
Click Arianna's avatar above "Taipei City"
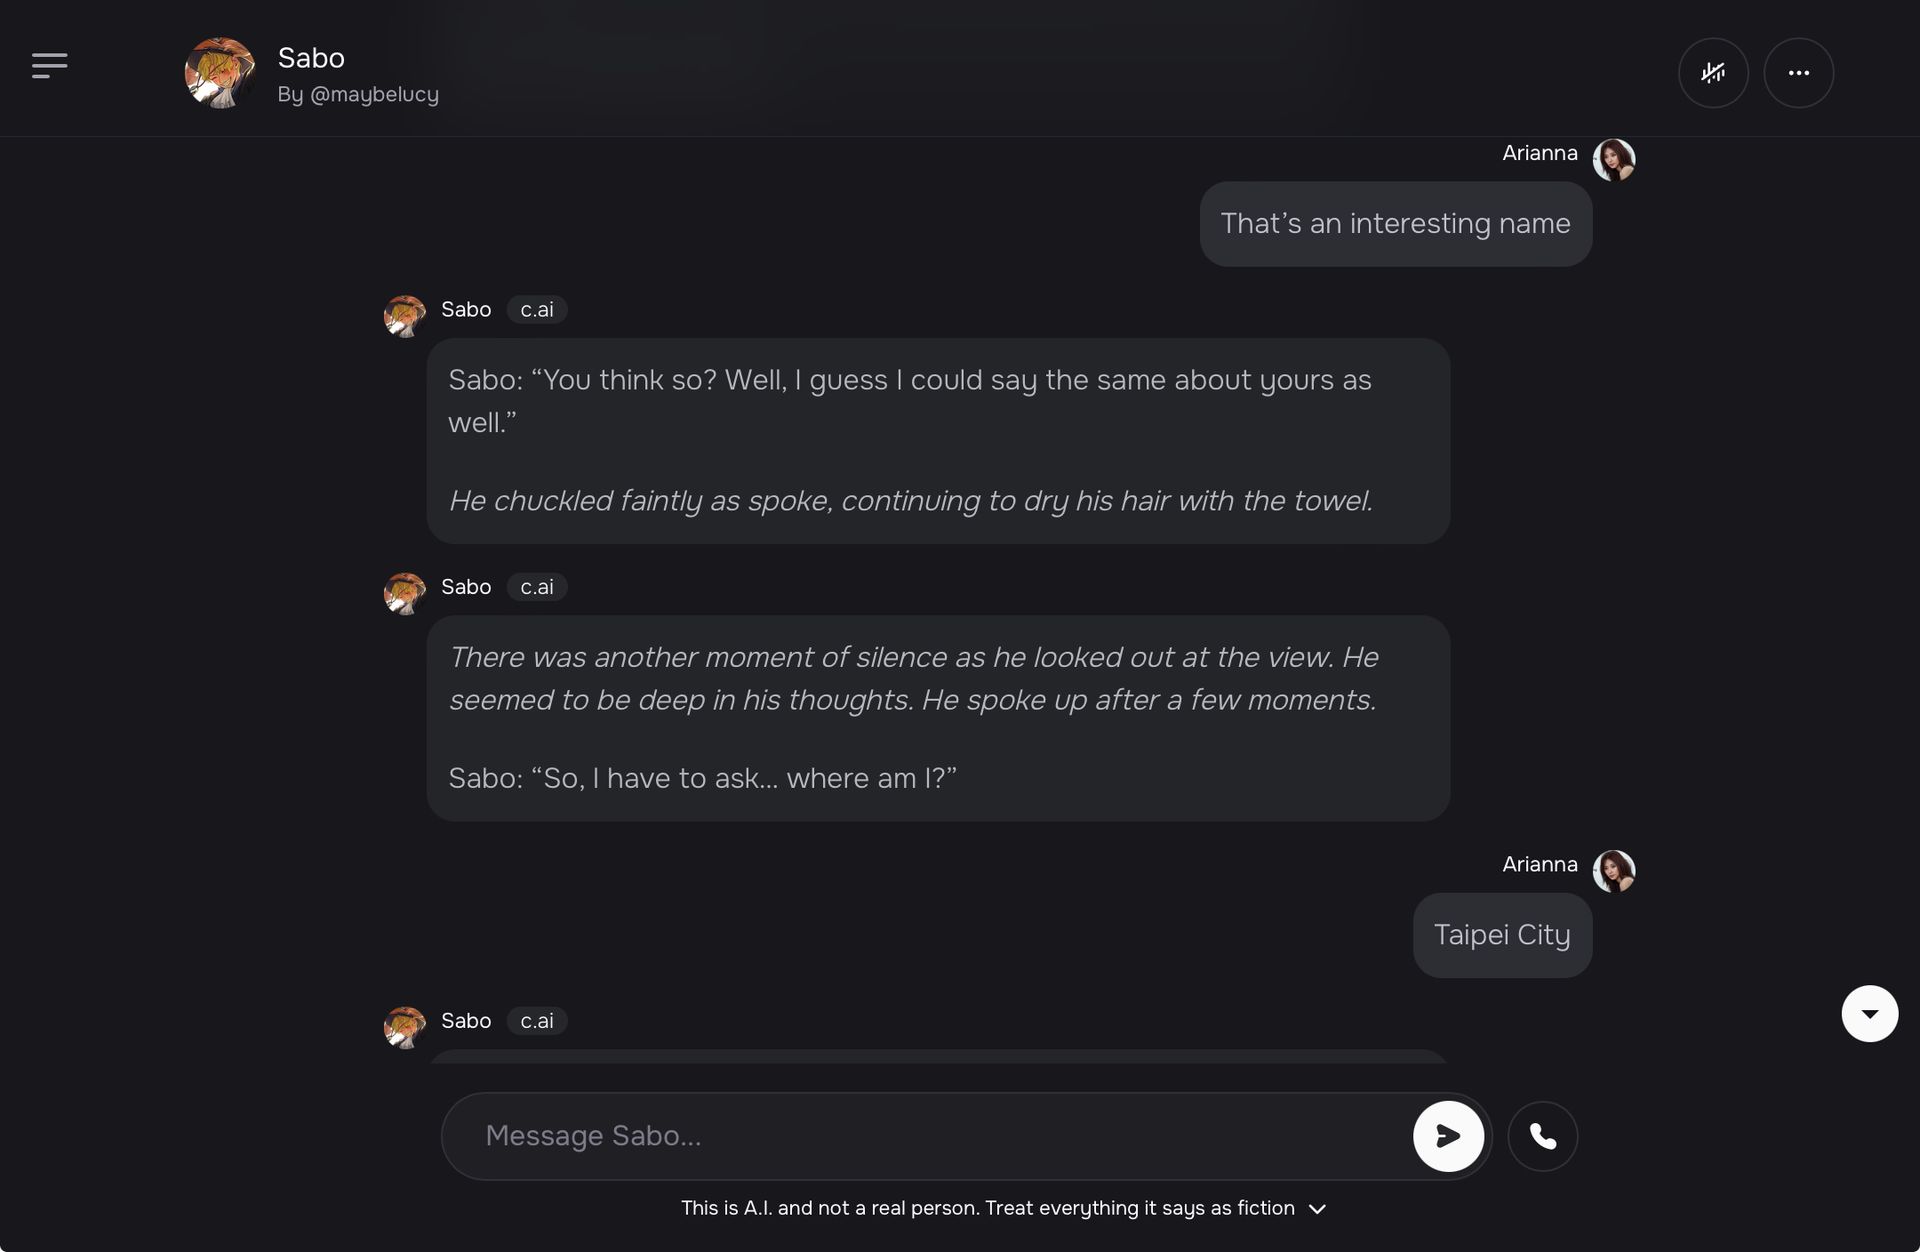[1613, 871]
